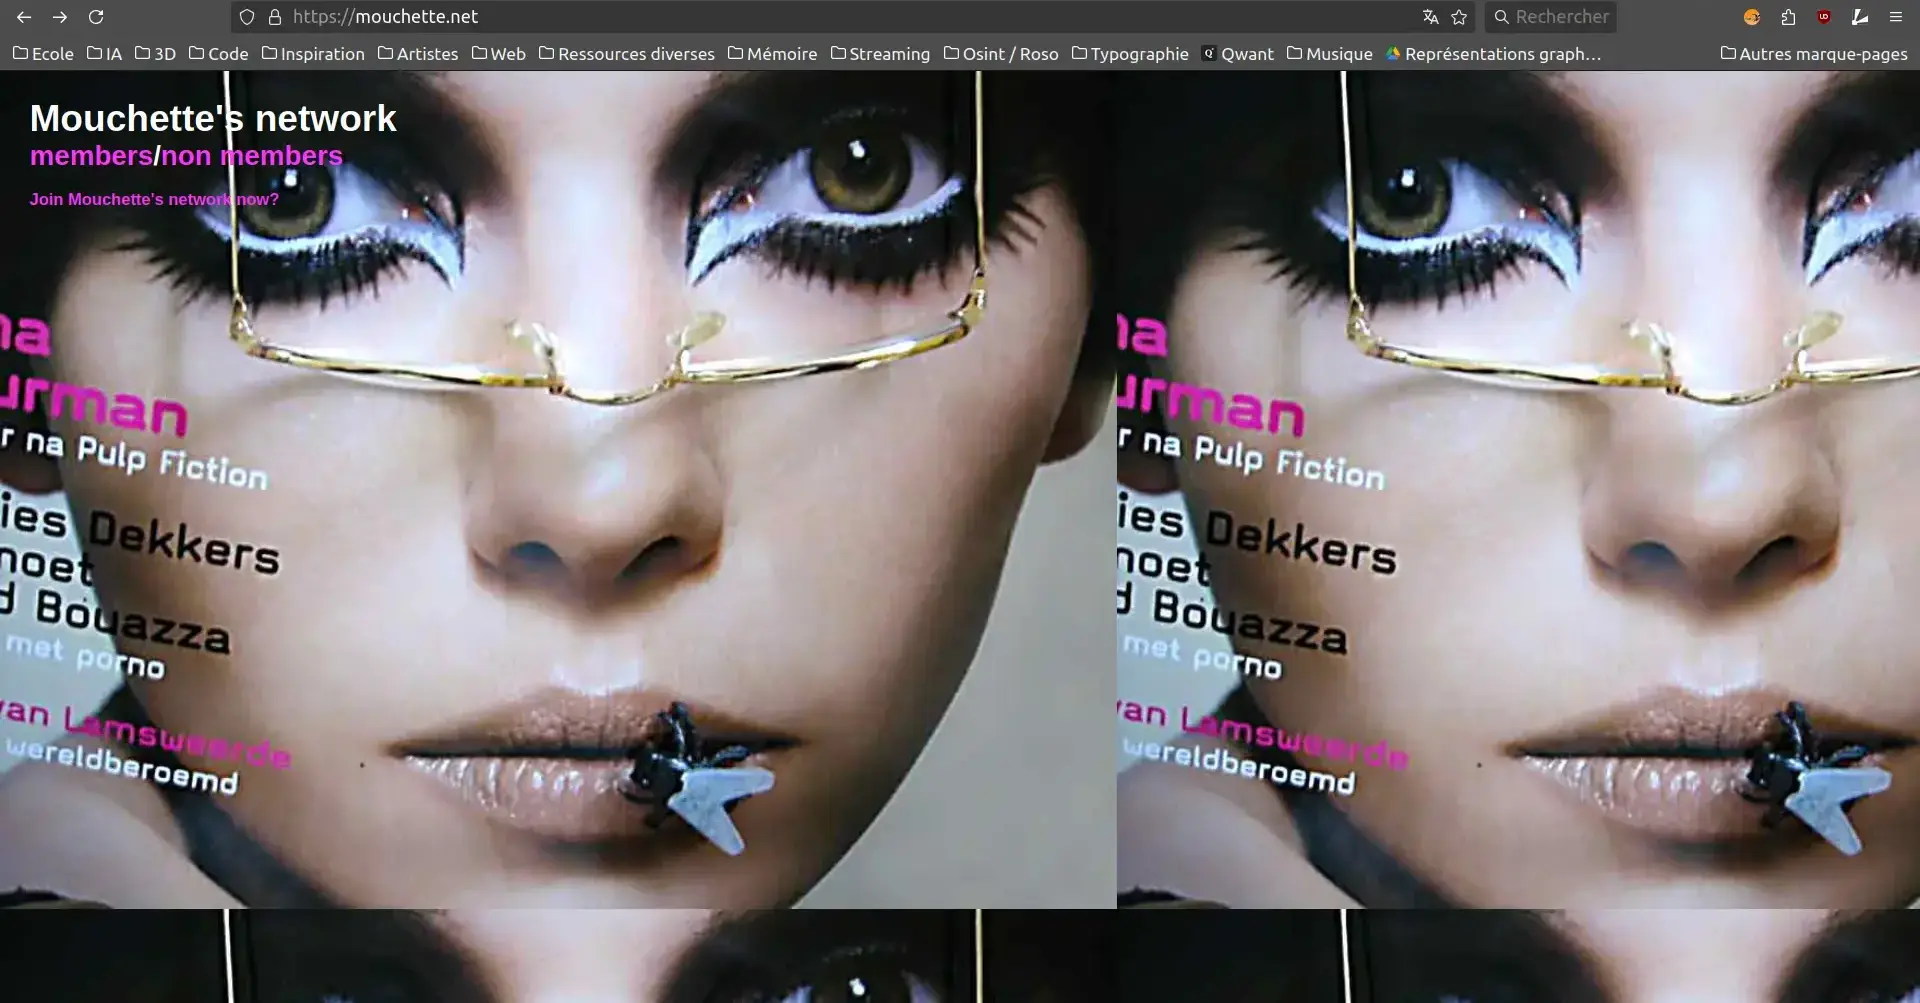Click the translate page icon

tap(1430, 17)
